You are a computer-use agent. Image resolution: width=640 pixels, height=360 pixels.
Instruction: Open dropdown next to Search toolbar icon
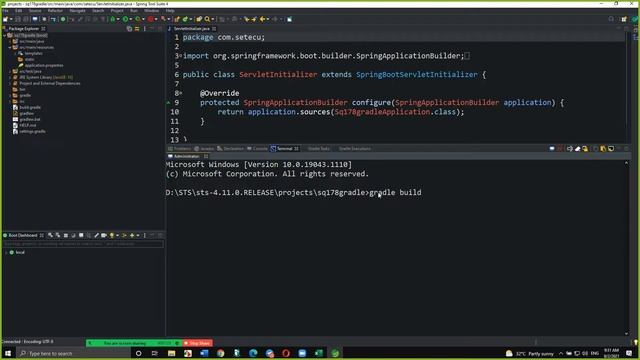(x=213, y=19)
